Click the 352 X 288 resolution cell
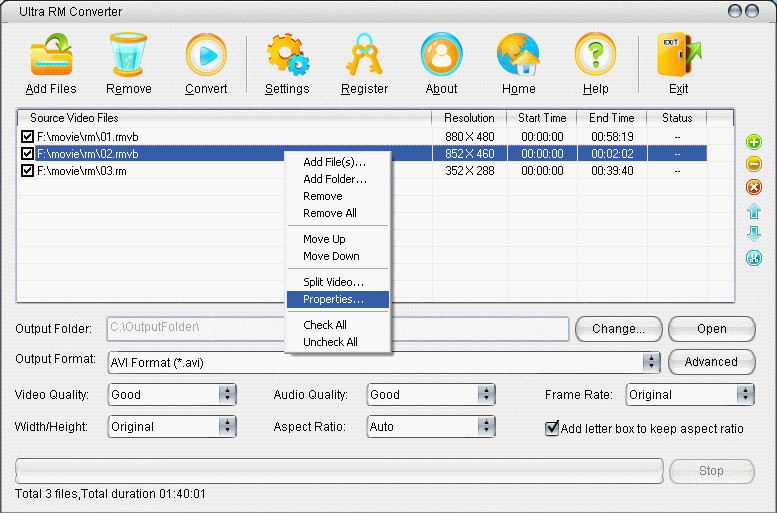 pyautogui.click(x=469, y=171)
